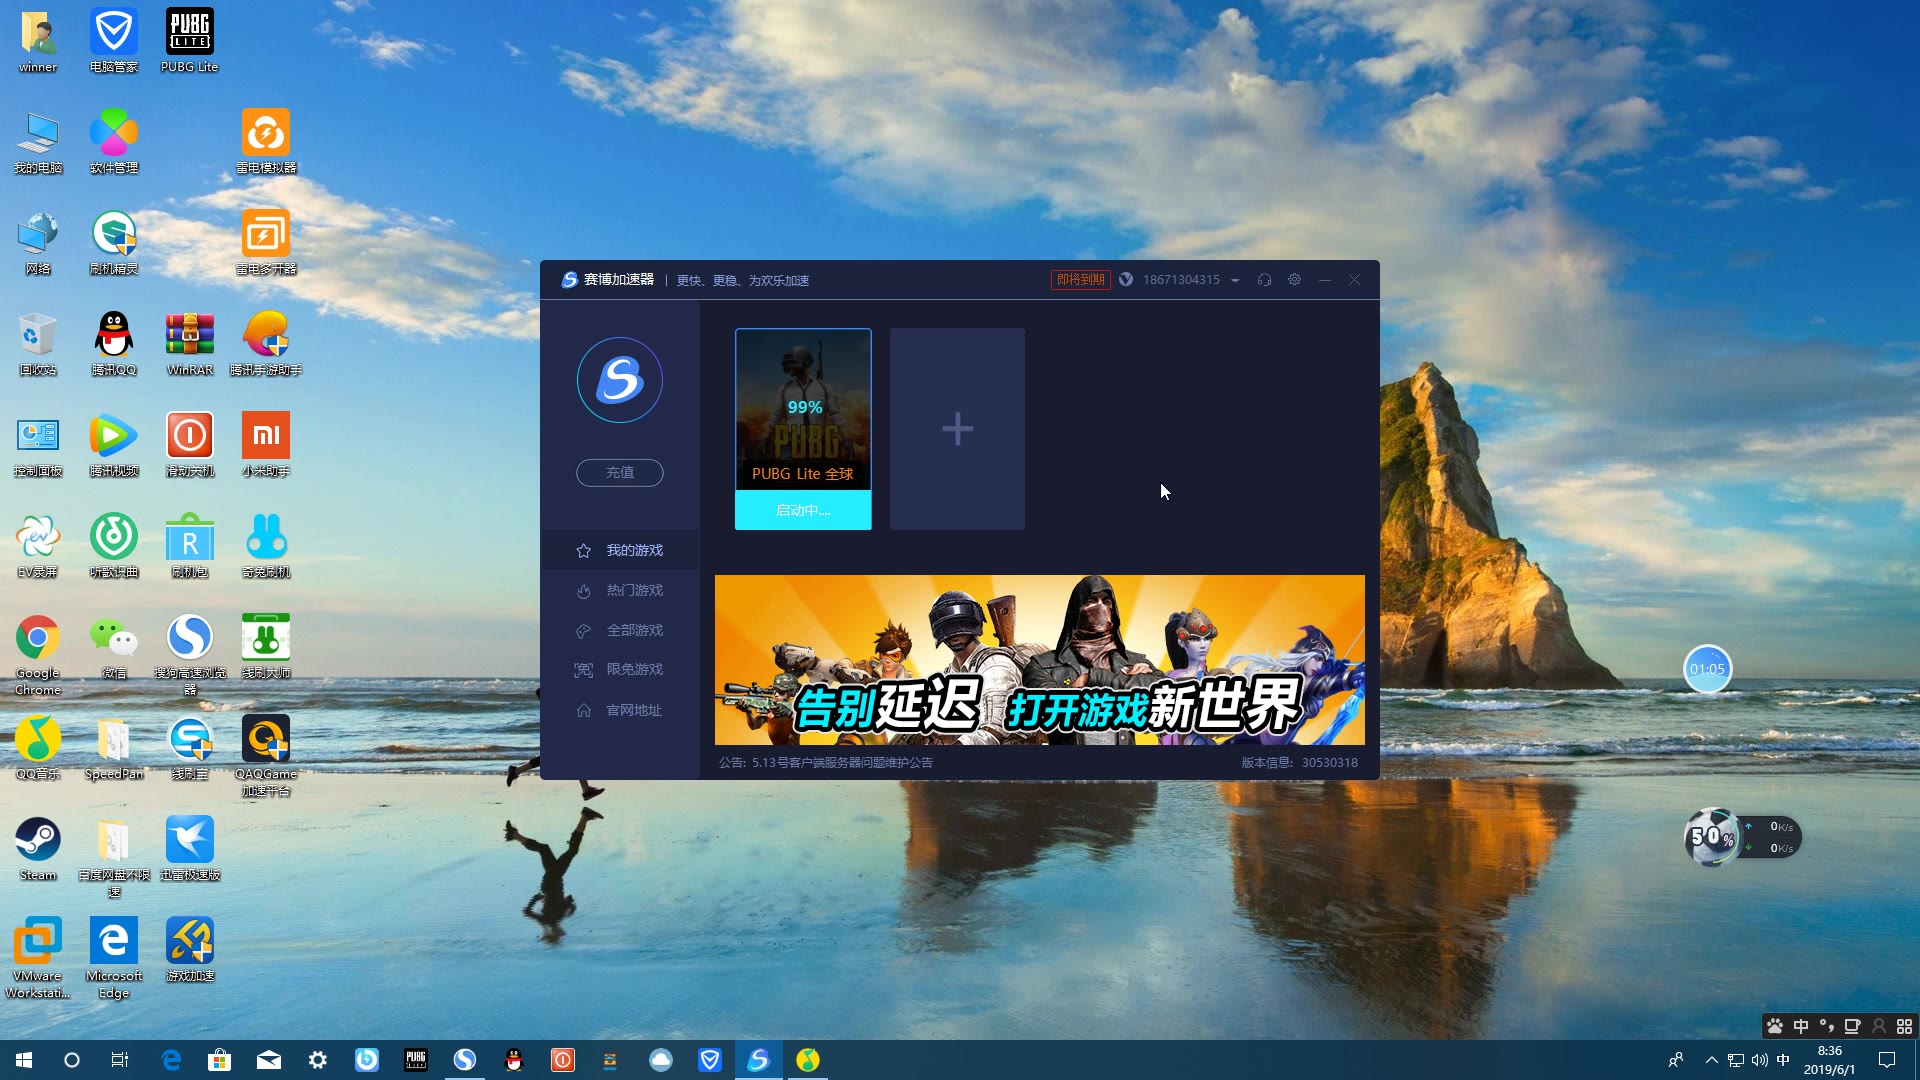Screen dimensions: 1920x1080
Task: Open Steam desktop icon
Action: pos(38,849)
